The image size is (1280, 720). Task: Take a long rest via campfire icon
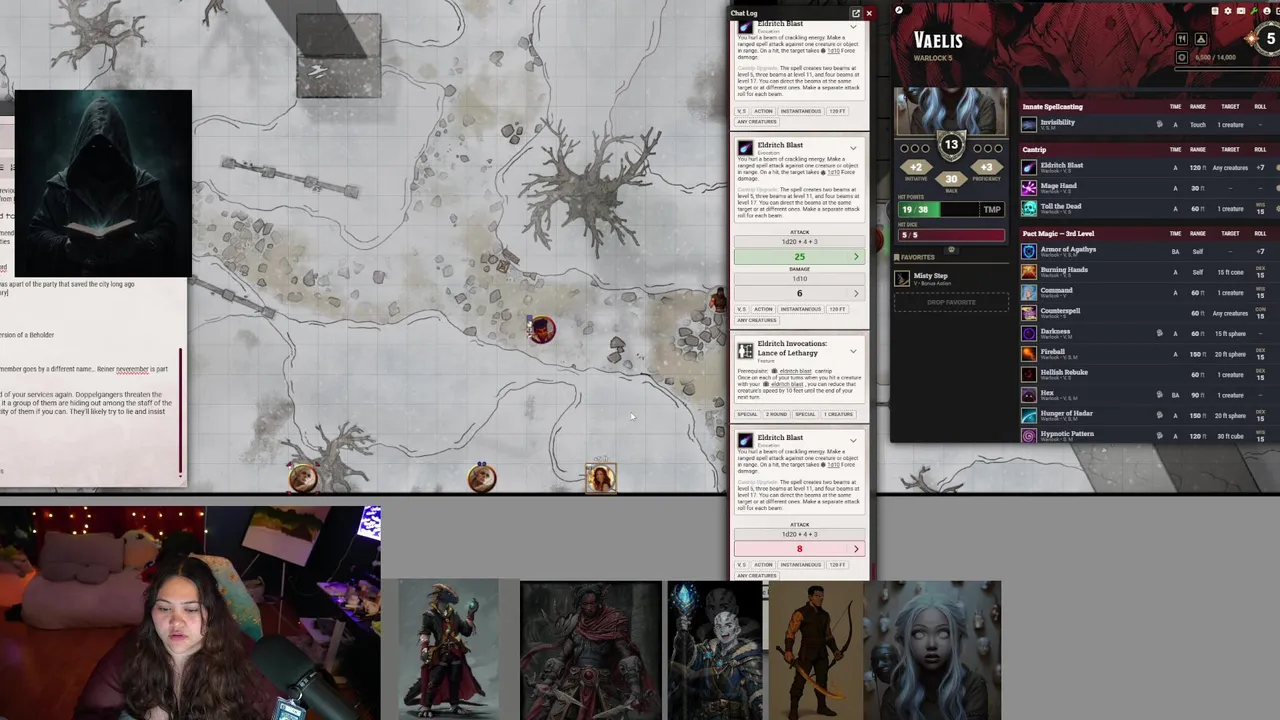click(1201, 39)
